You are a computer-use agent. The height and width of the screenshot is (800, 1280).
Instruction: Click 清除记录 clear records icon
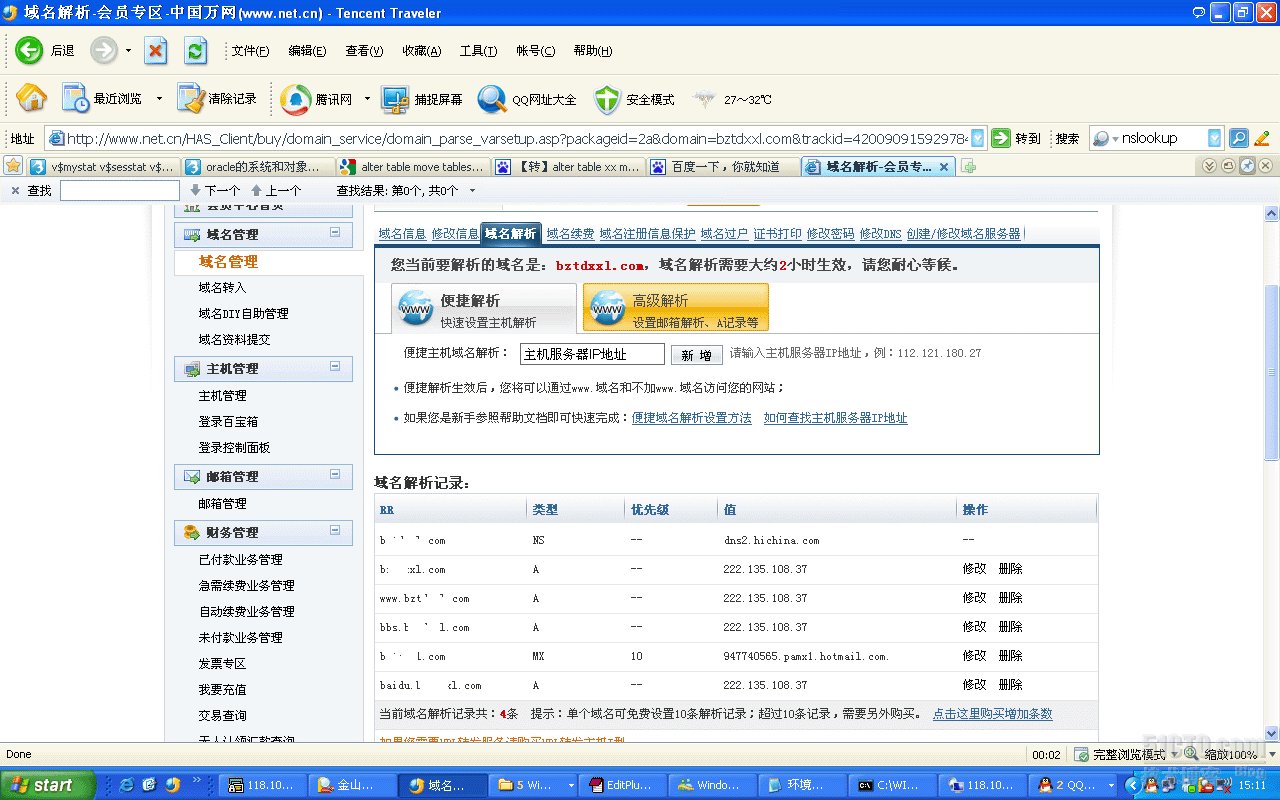217,99
